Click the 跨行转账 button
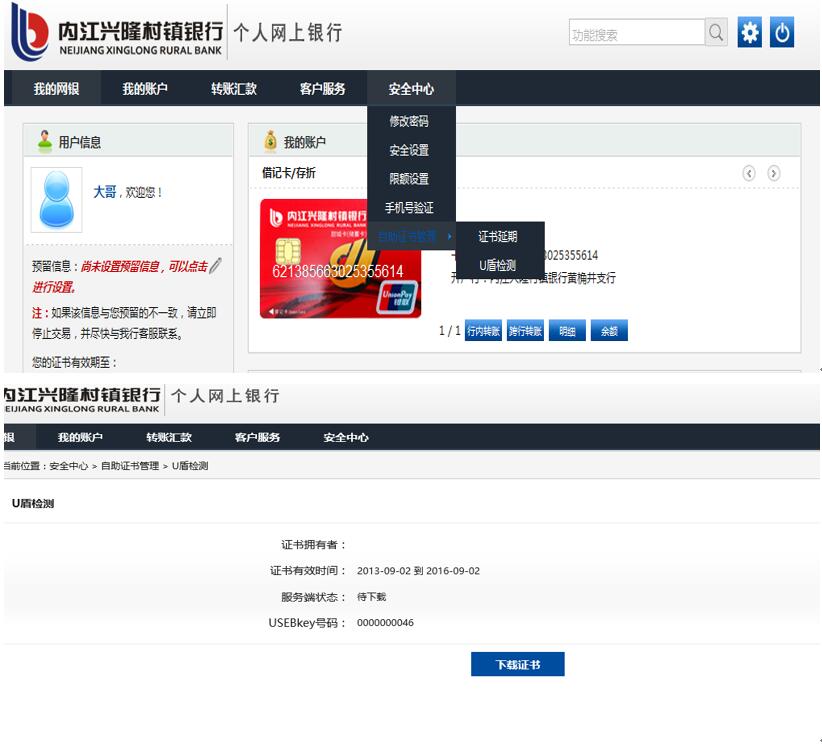The image size is (822, 745). pyautogui.click(x=525, y=330)
